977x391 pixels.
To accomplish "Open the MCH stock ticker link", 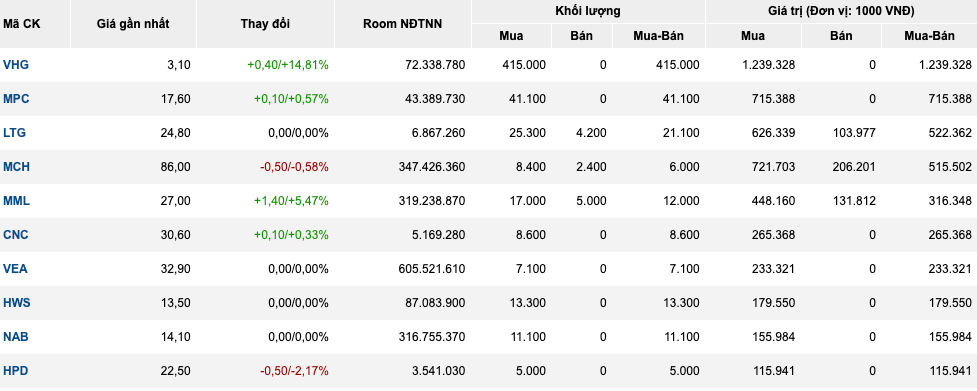I will (x=16, y=167).
